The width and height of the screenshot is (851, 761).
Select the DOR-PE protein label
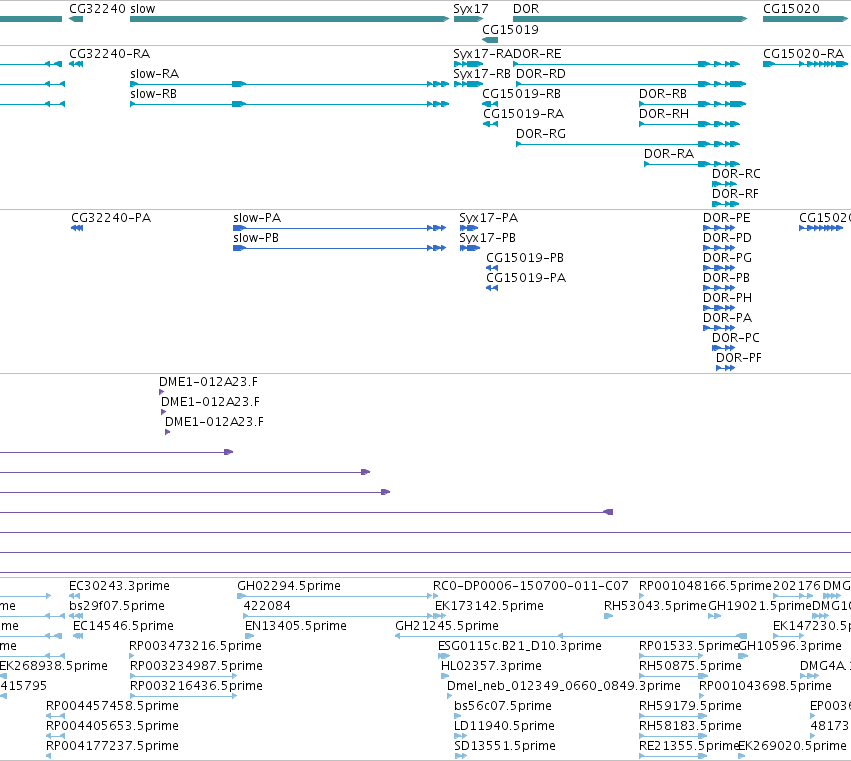tap(727, 218)
